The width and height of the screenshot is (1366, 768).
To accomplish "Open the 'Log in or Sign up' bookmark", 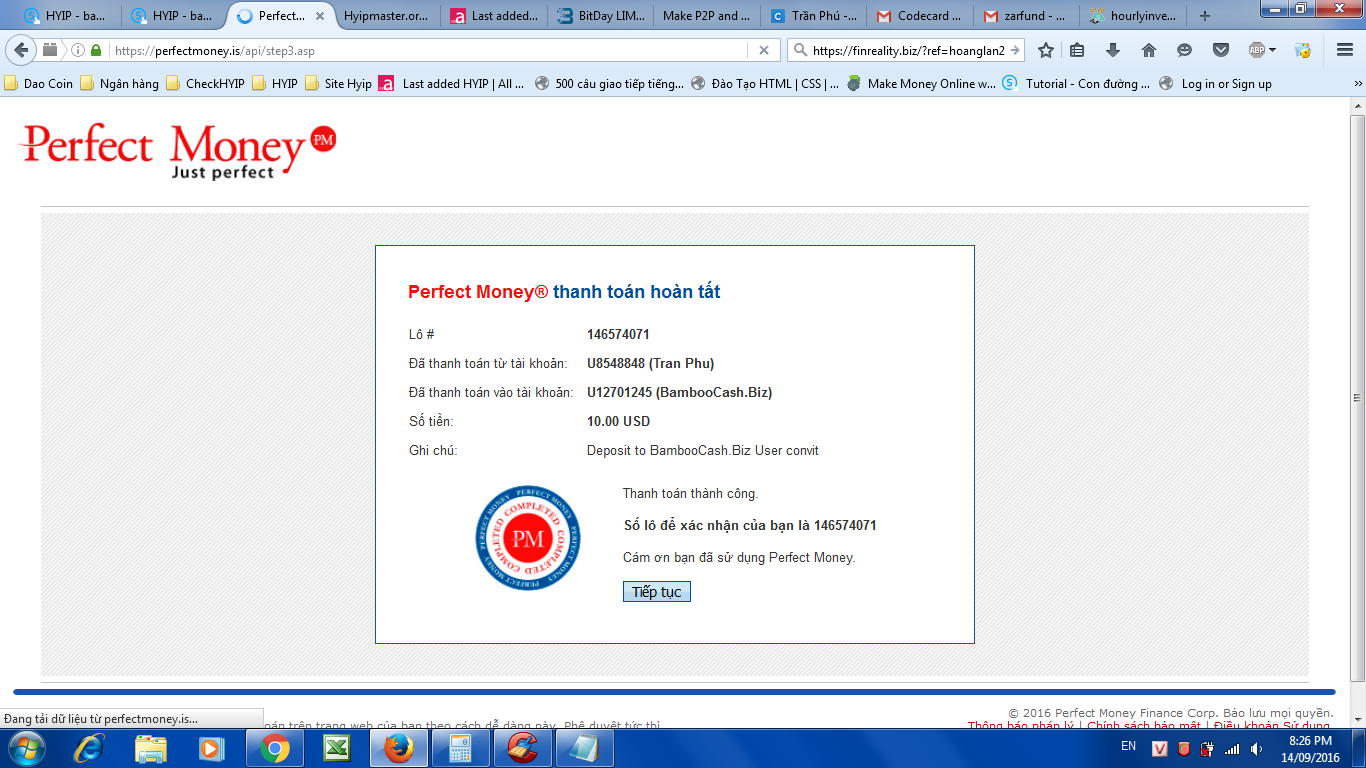I will 1216,84.
